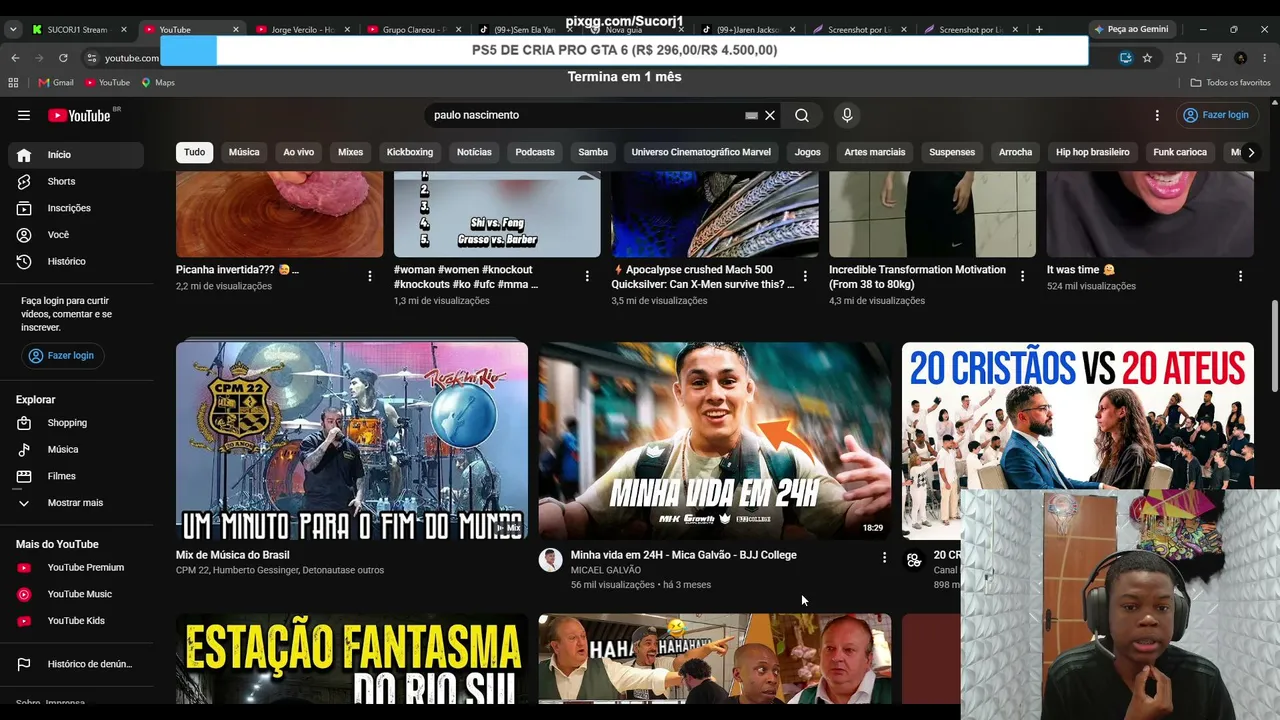Select the Mixes filter chip
Viewport: 1280px width, 720px height.
pos(350,152)
